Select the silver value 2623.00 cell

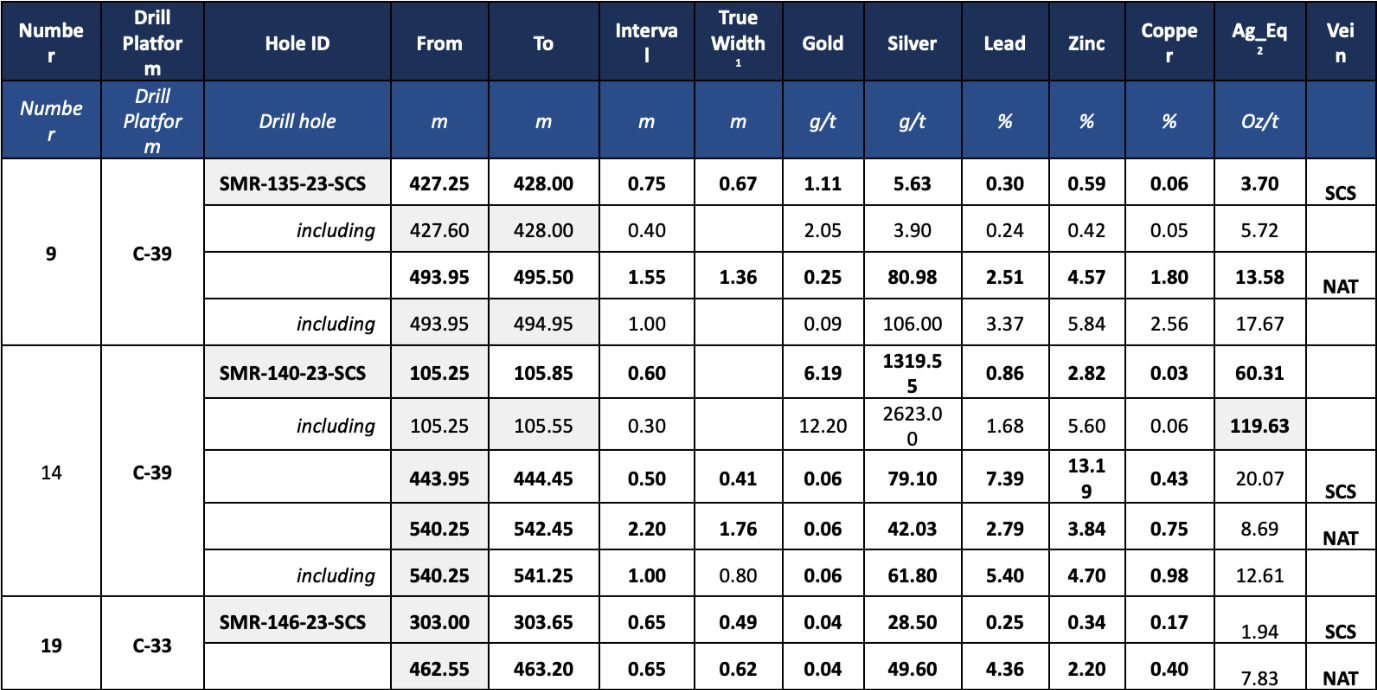[911, 426]
